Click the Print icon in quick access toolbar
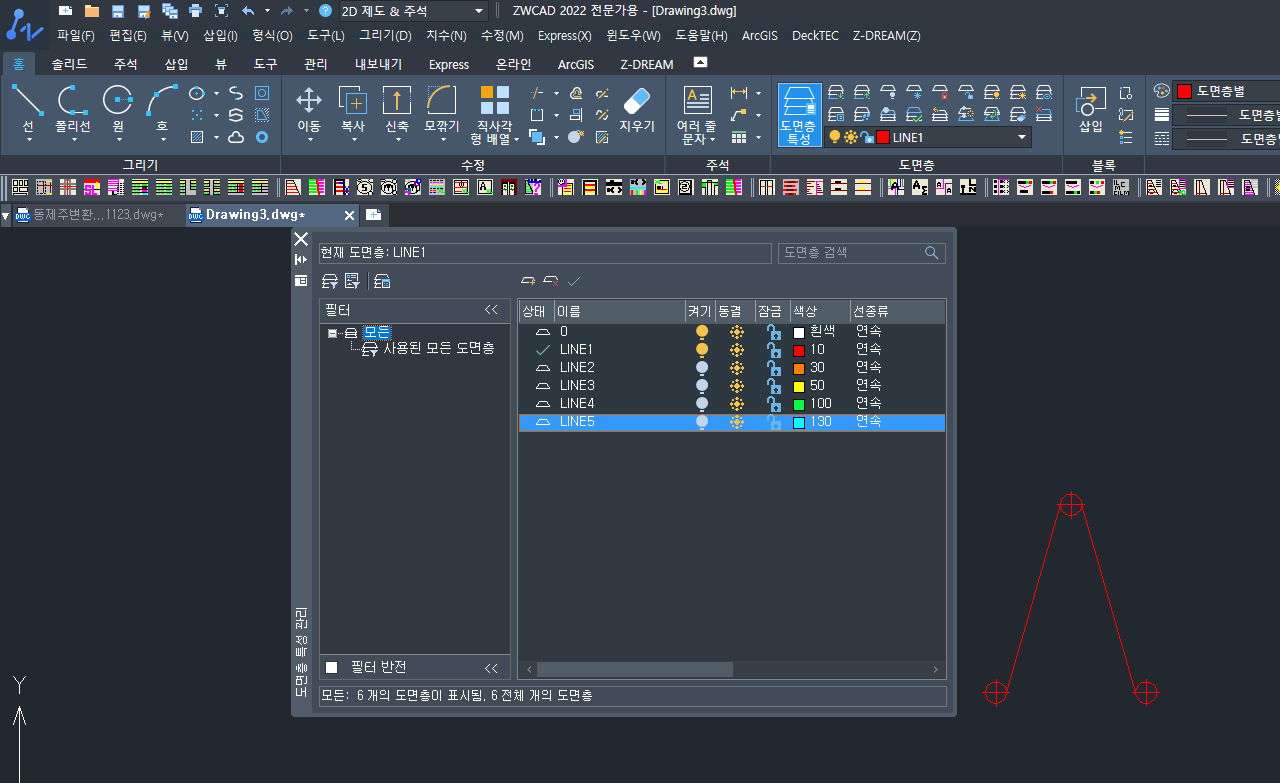 coord(195,11)
